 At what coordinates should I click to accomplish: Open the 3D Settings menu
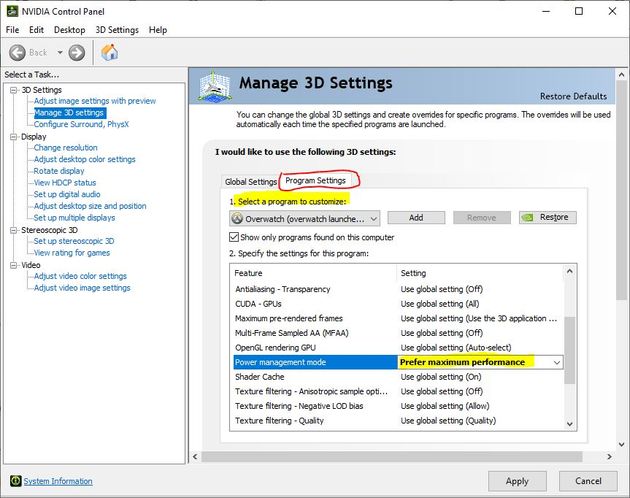click(117, 30)
